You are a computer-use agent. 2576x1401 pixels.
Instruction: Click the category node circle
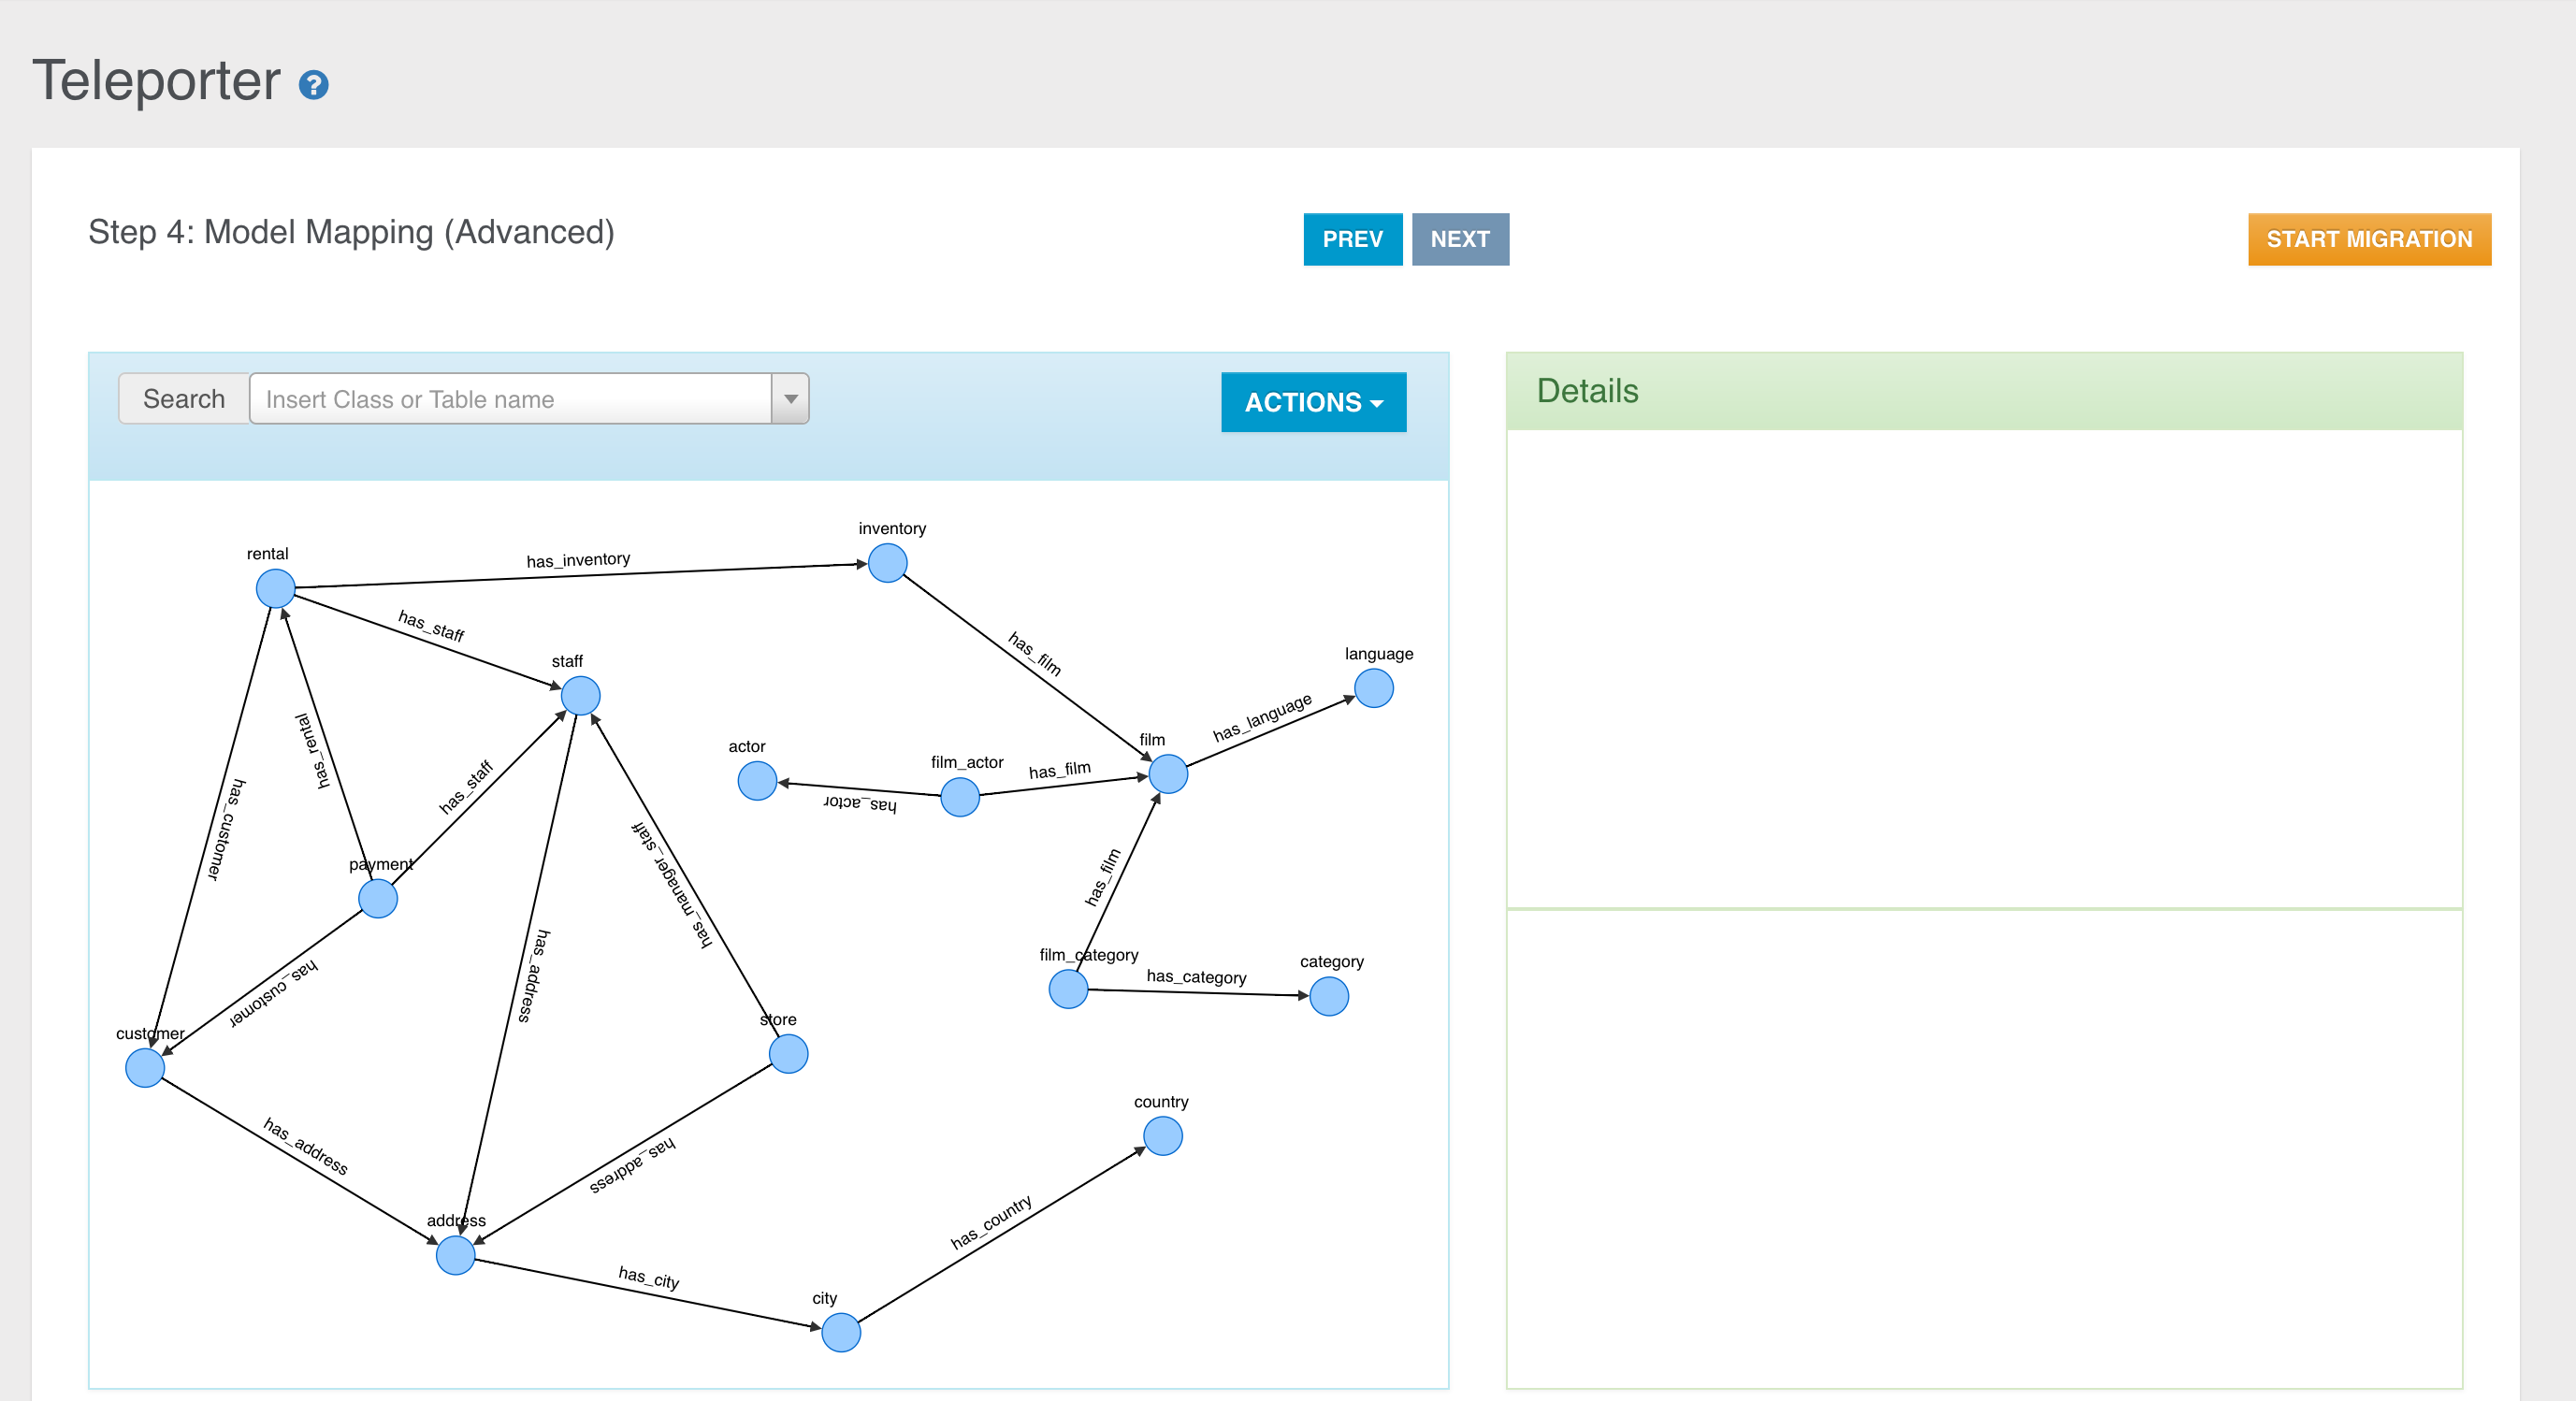pos(1329,996)
